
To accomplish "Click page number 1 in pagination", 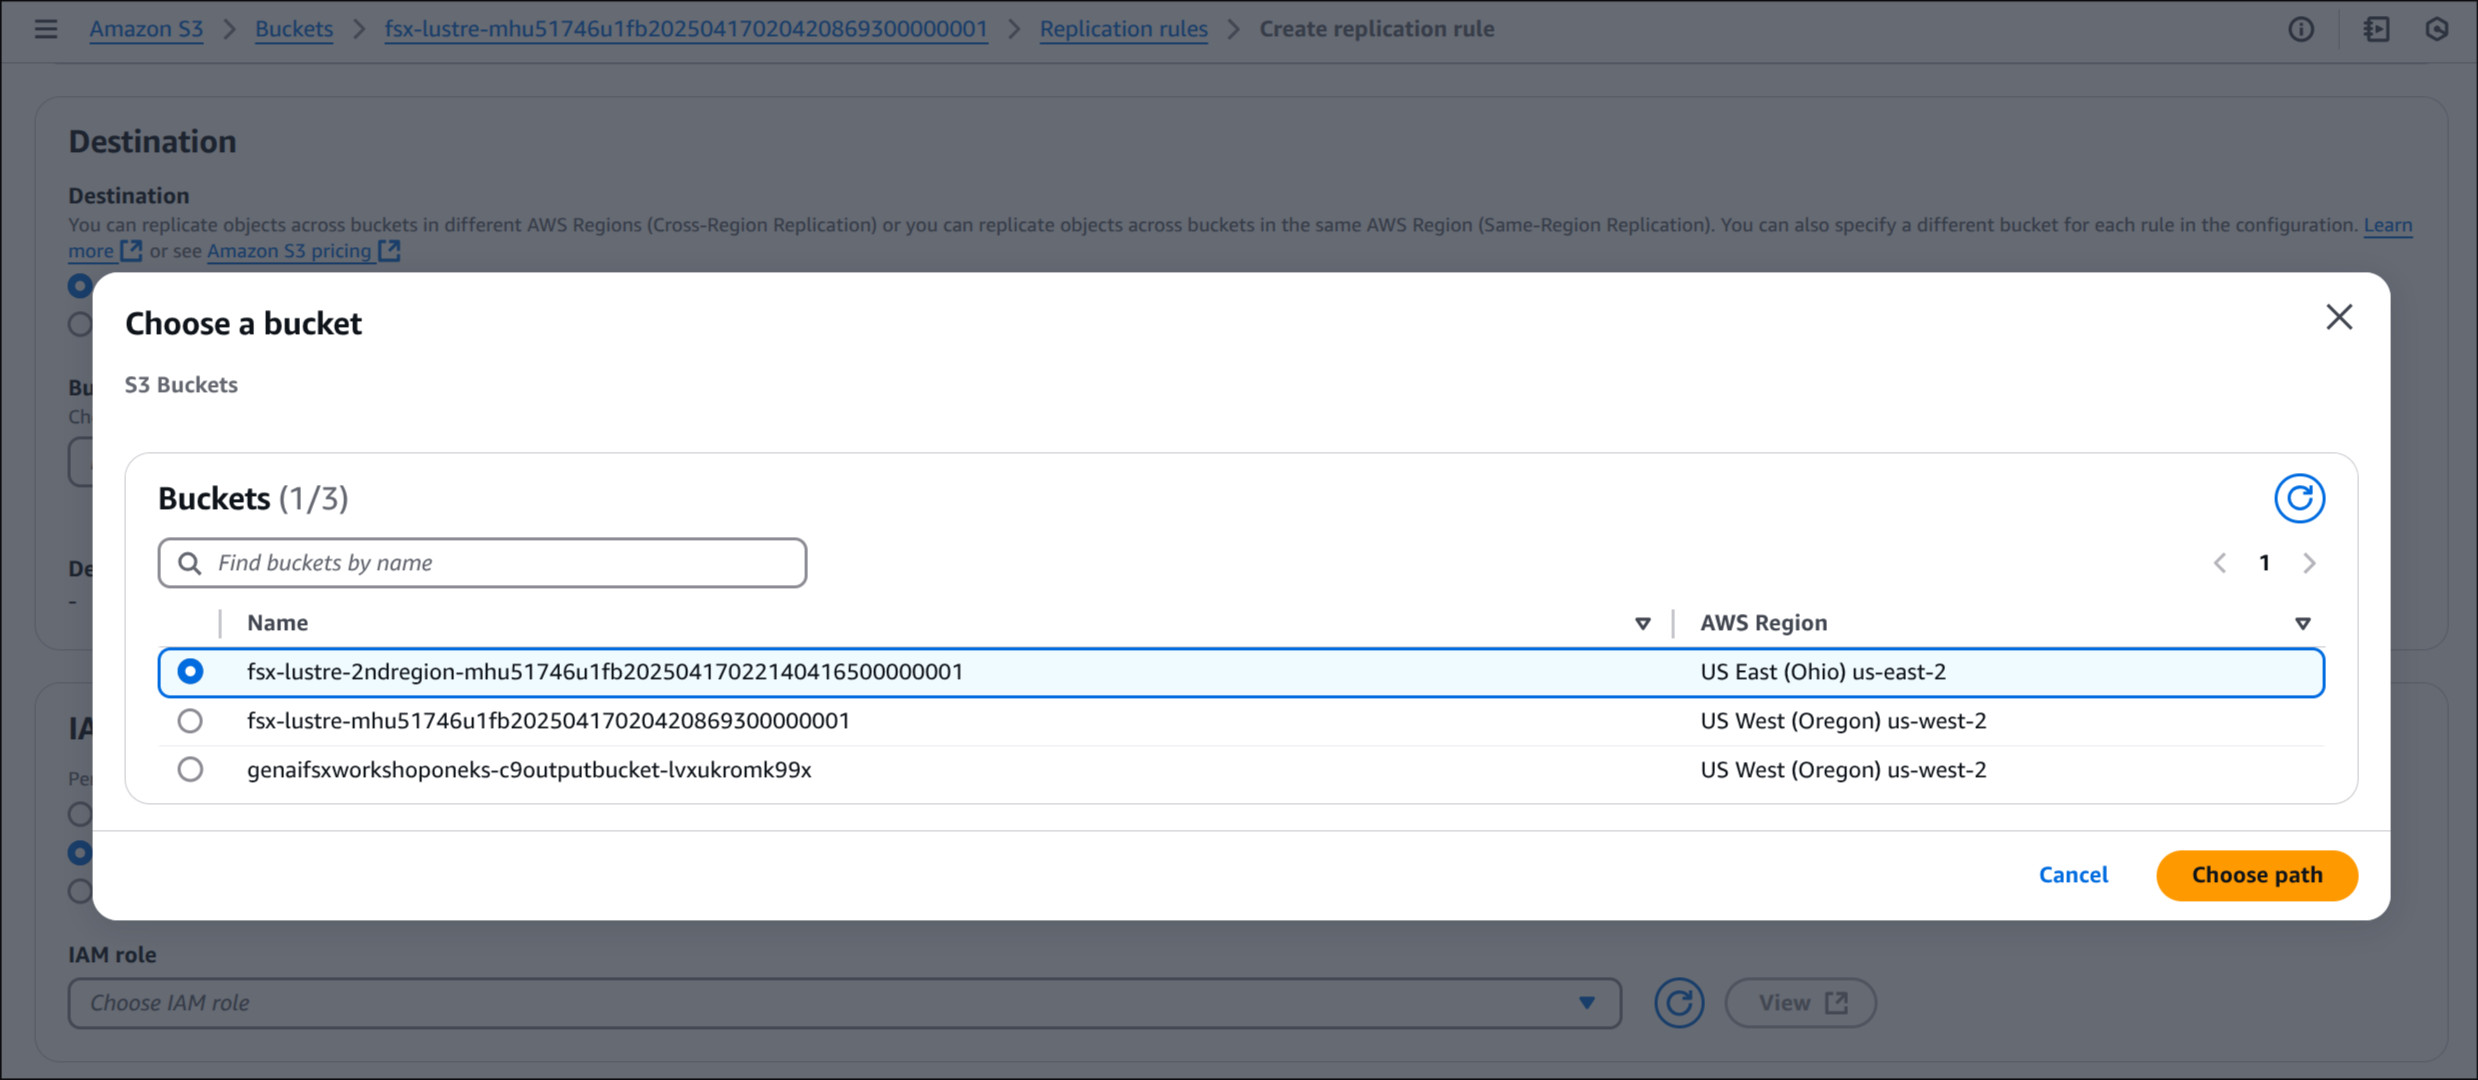I will tap(2264, 563).
